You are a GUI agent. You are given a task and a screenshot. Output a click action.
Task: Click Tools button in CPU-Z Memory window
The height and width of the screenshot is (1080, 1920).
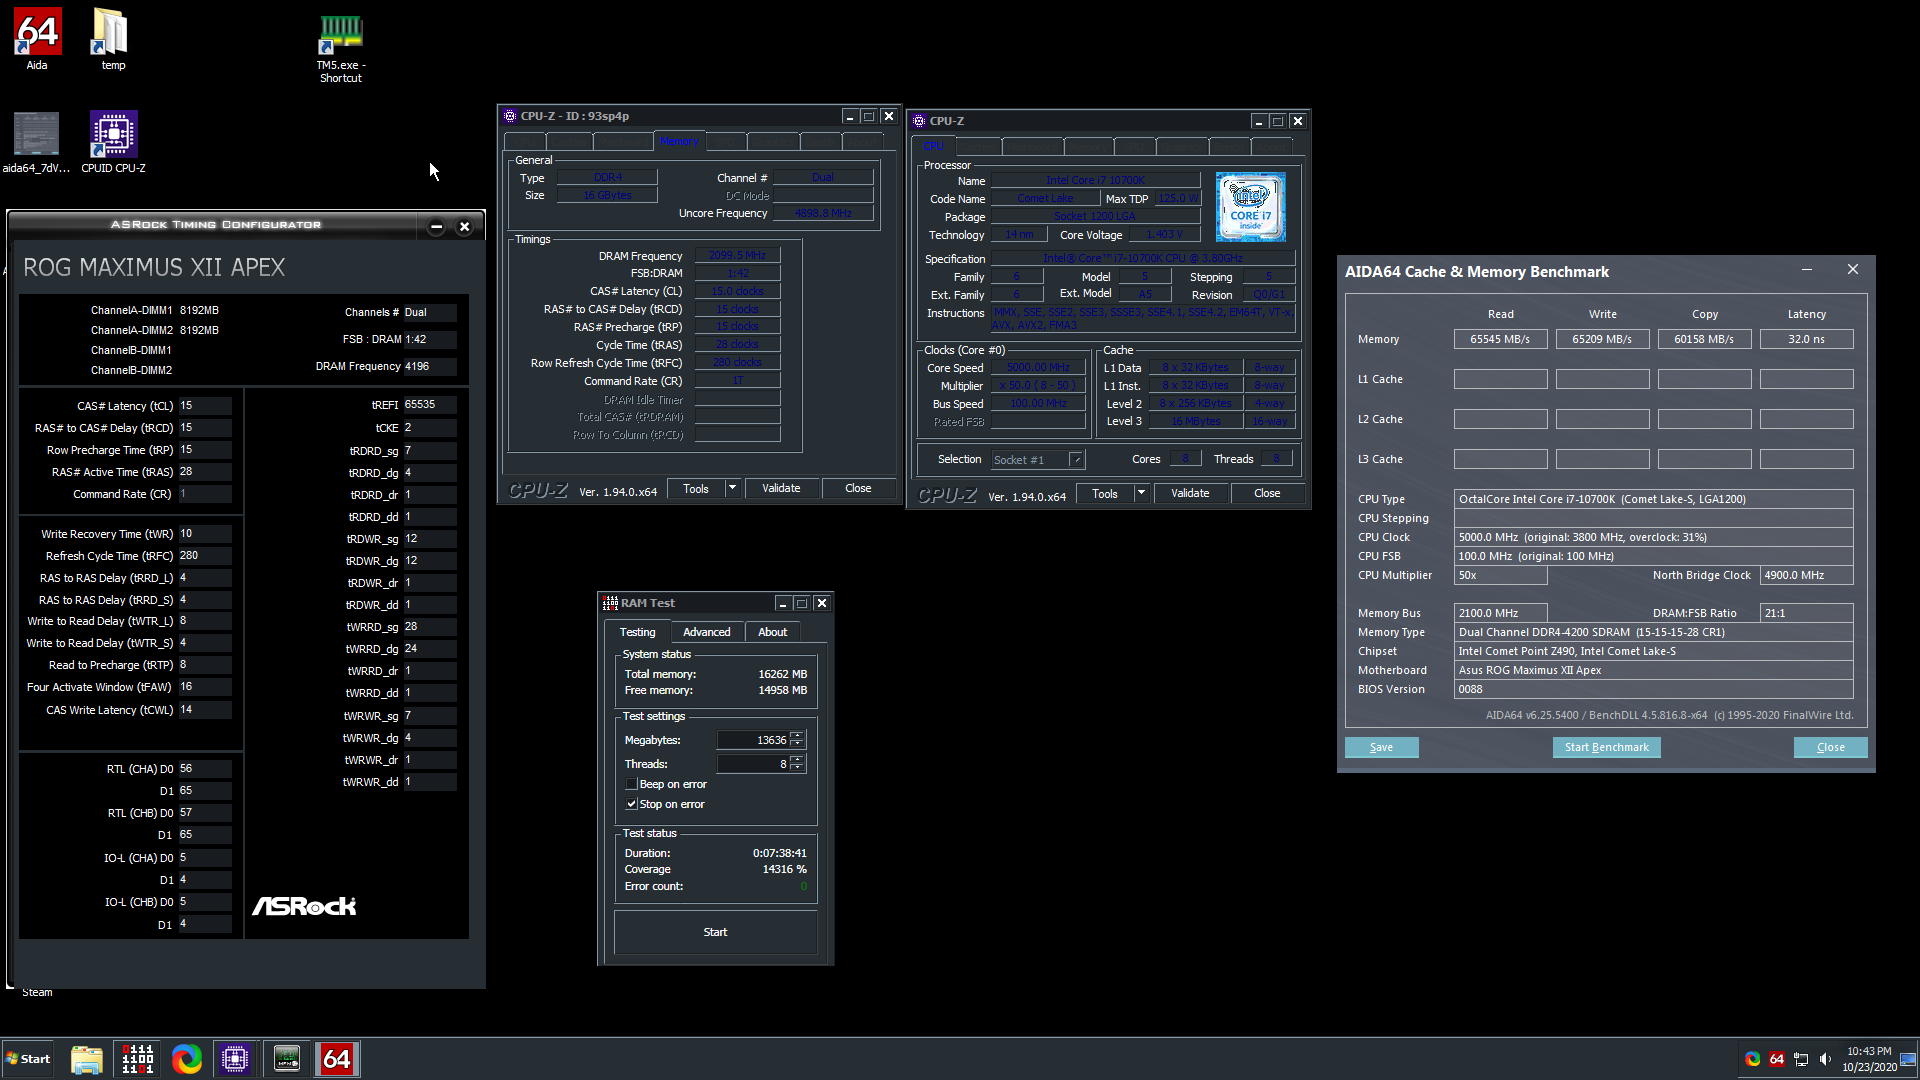(695, 488)
